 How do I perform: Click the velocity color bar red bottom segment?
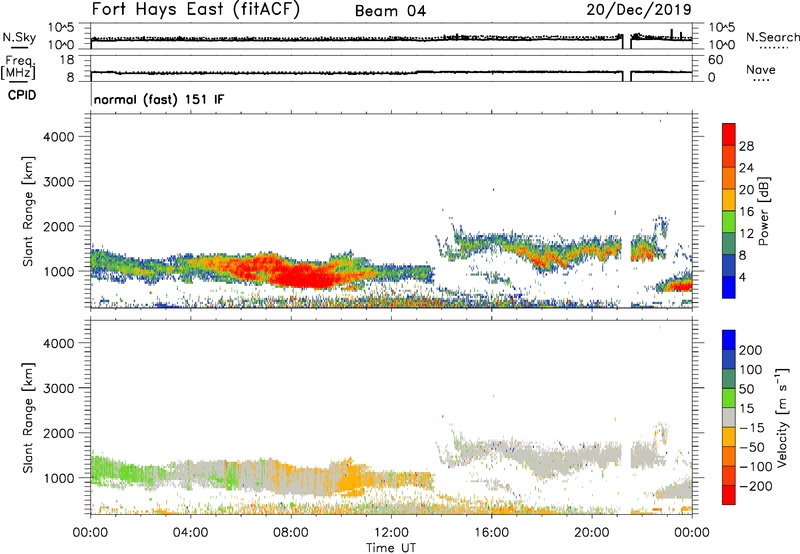729,495
